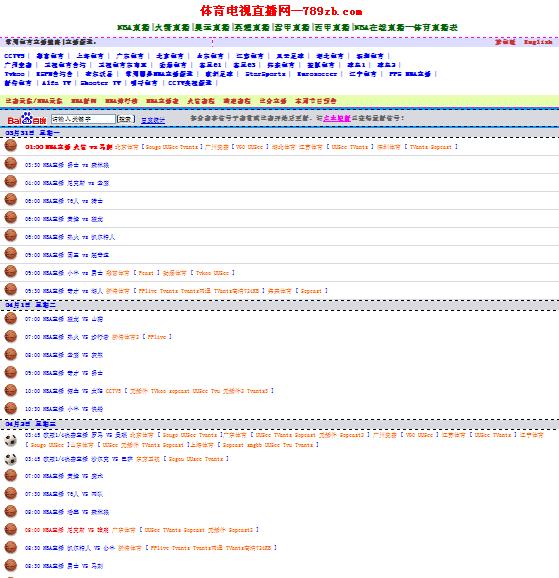The width and height of the screenshot is (559, 578).
Task: Click basketball icon of 07:00 山猫 game
Action: [11, 318]
